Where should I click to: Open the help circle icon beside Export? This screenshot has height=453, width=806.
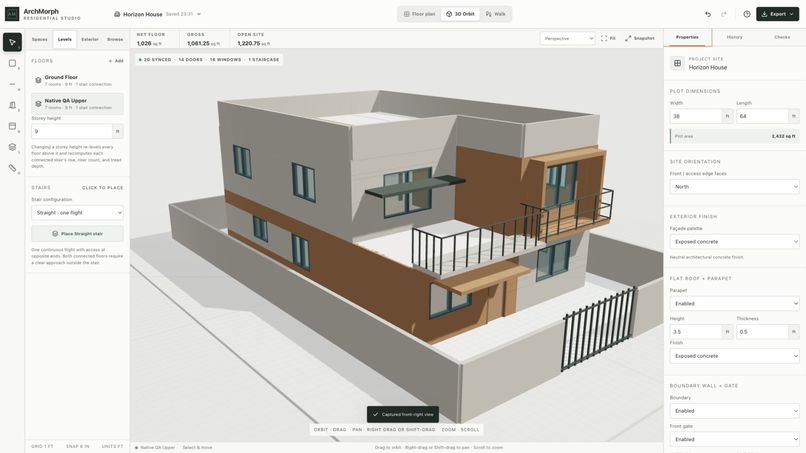746,14
